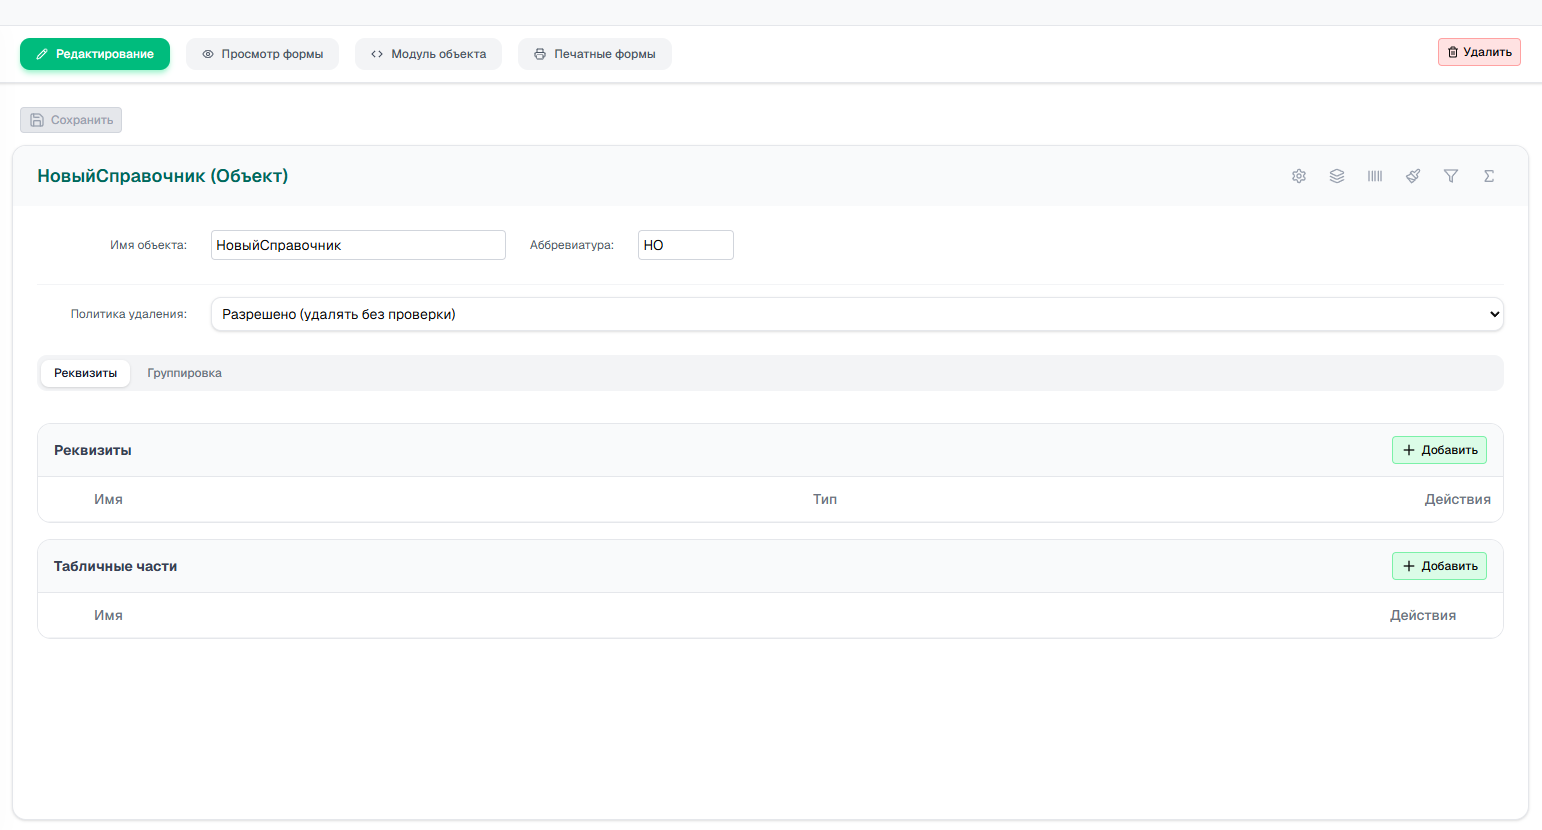Click the stacked layers icon
The image size is (1542, 830).
tap(1337, 176)
